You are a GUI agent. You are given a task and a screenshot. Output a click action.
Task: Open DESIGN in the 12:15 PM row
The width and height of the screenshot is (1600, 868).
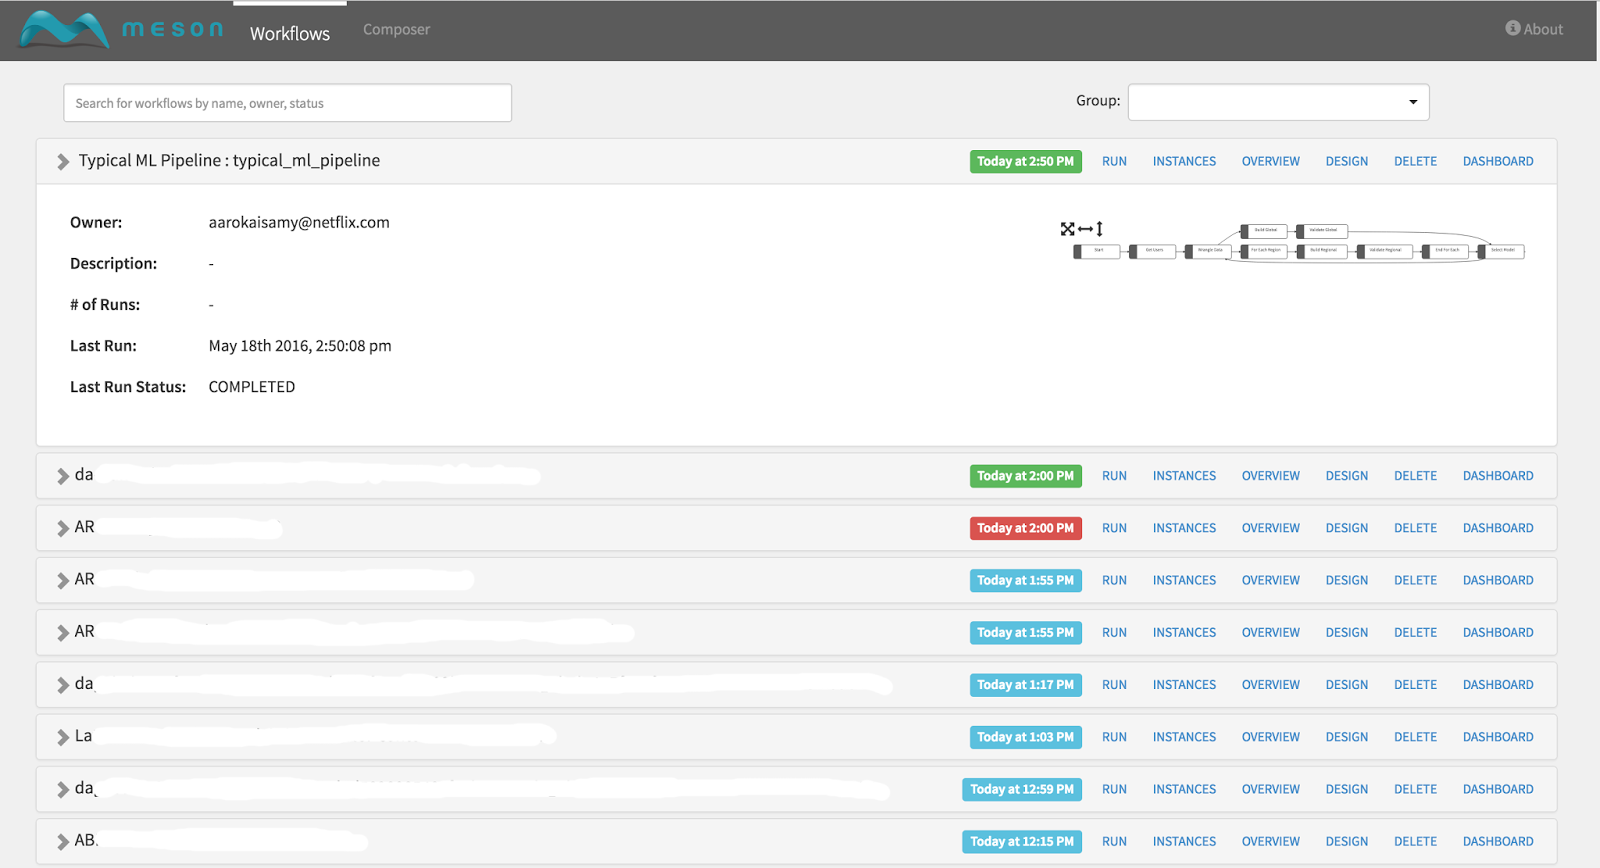(1347, 841)
